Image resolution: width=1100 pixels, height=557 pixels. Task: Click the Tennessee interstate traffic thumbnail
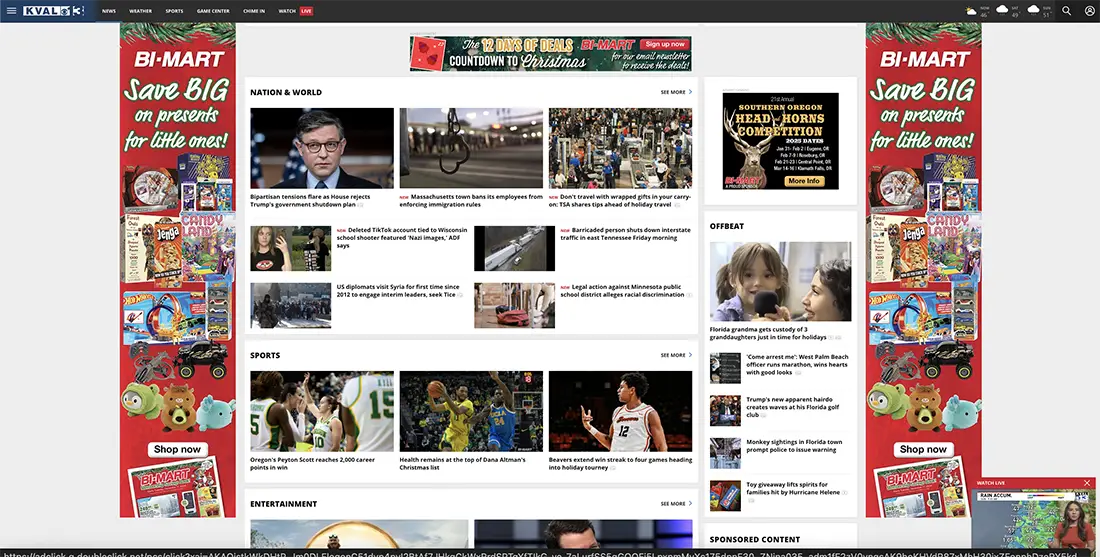tap(514, 248)
